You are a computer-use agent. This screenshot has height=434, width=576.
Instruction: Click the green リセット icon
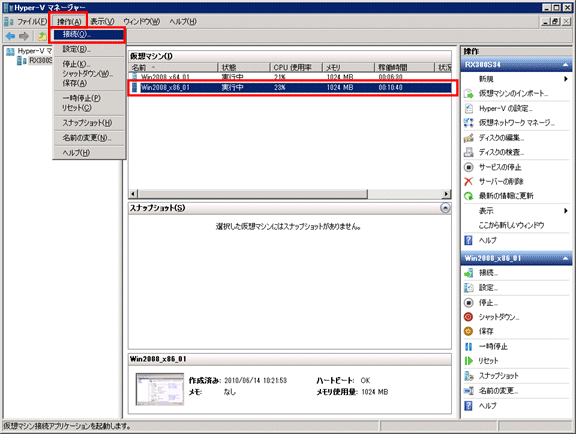pyautogui.click(x=469, y=361)
